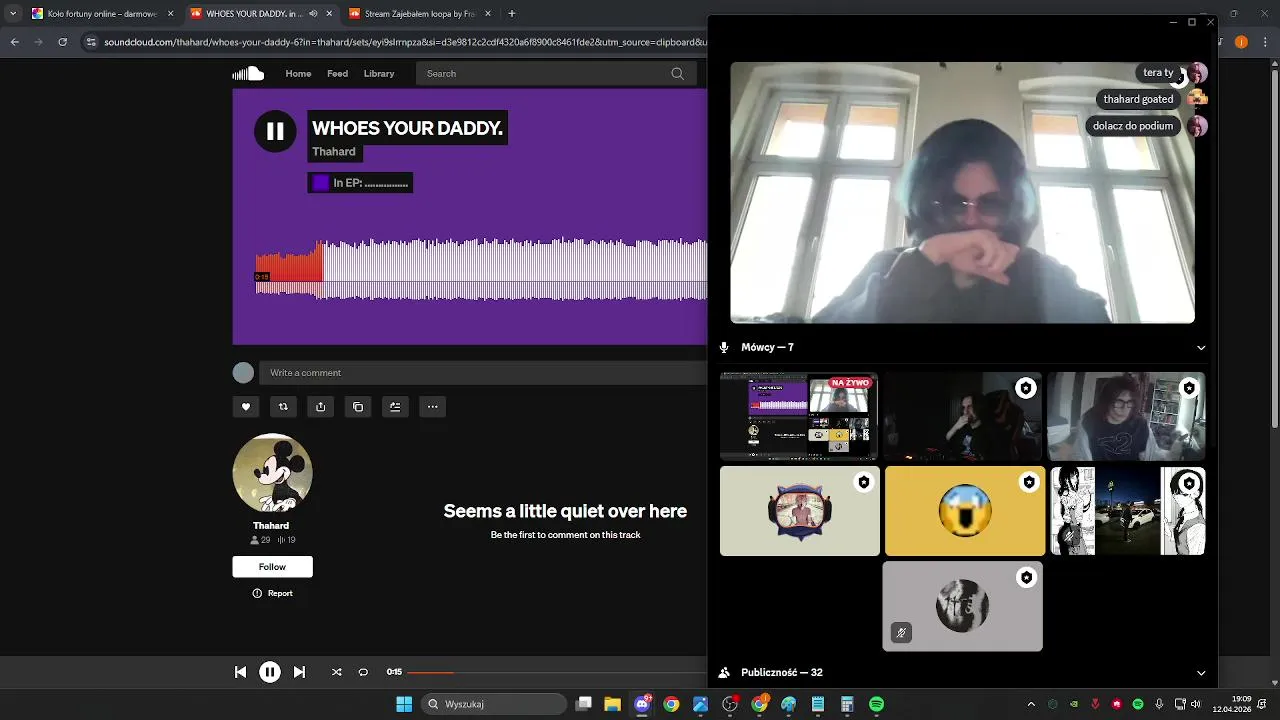Collapse the Publiczność — 32 section
This screenshot has height=720, width=1280.
pos(1201,673)
